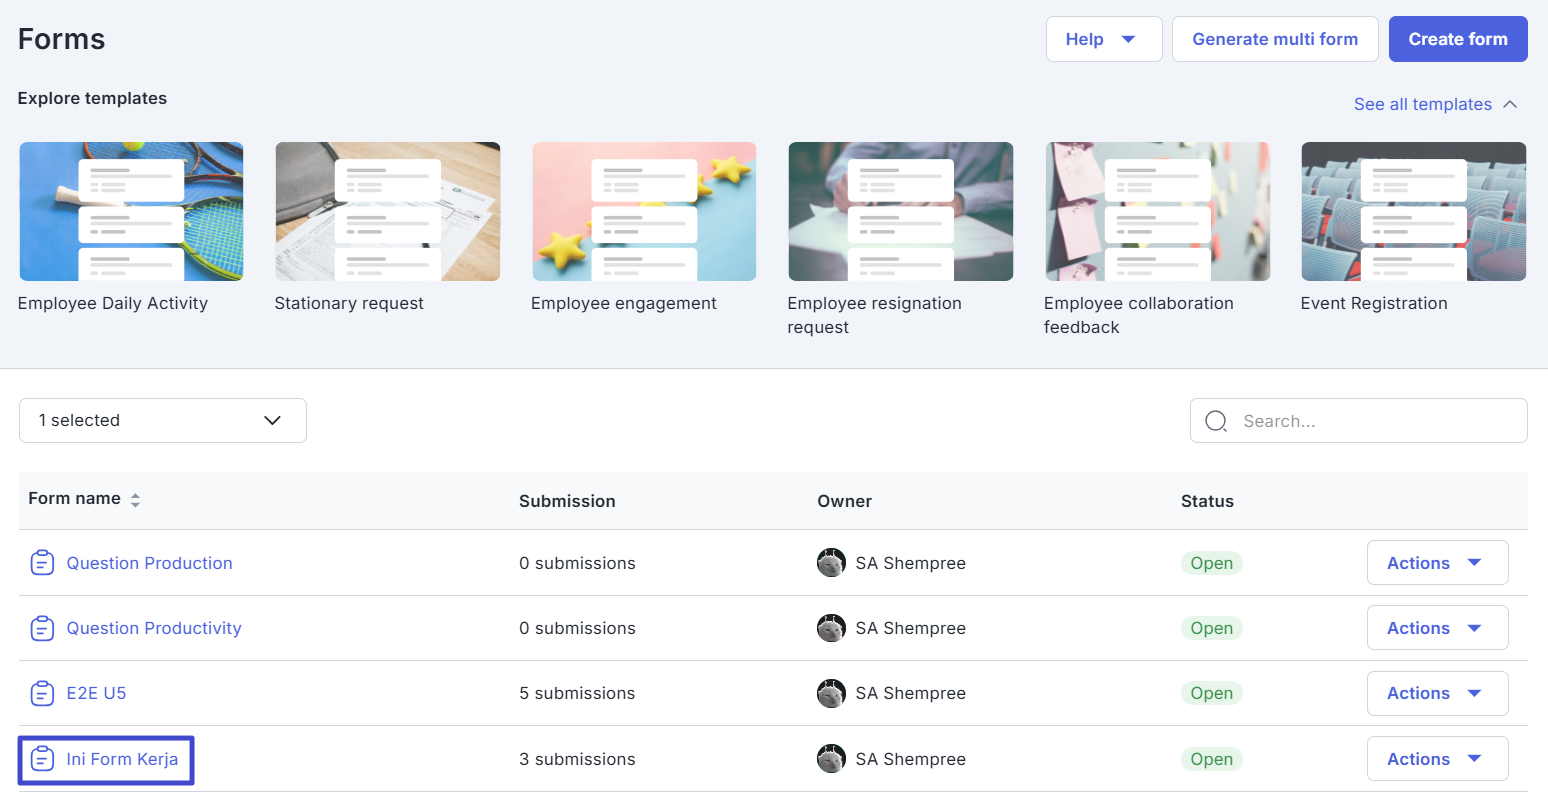This screenshot has width=1548, height=795.
Task: Collapse templates using See all templates chevron
Action: click(x=1510, y=104)
